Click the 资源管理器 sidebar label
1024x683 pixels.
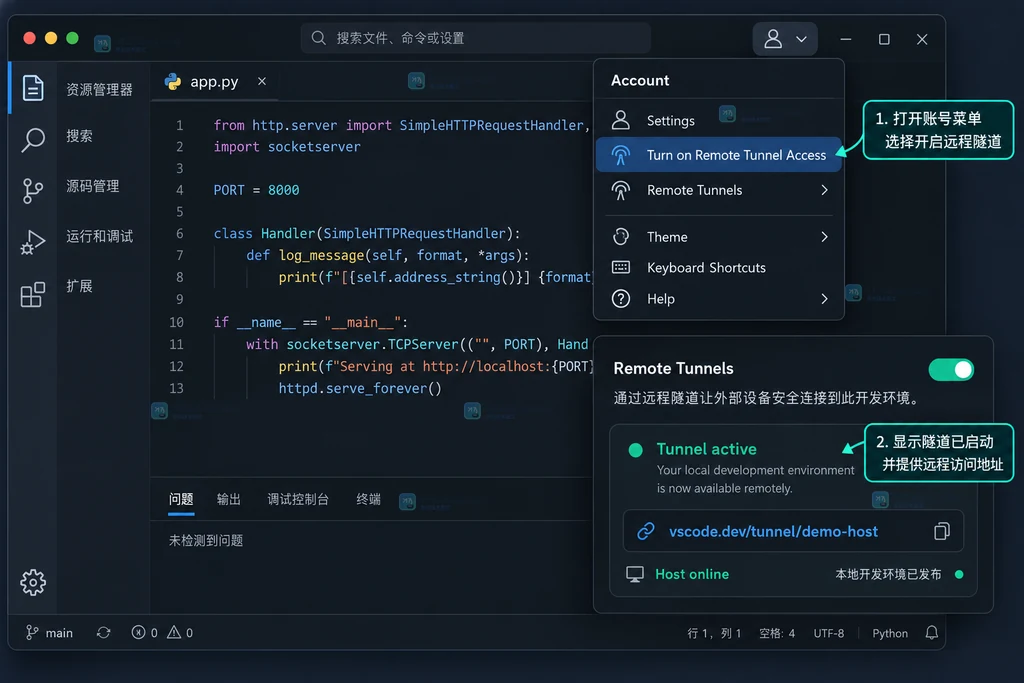tap(99, 89)
